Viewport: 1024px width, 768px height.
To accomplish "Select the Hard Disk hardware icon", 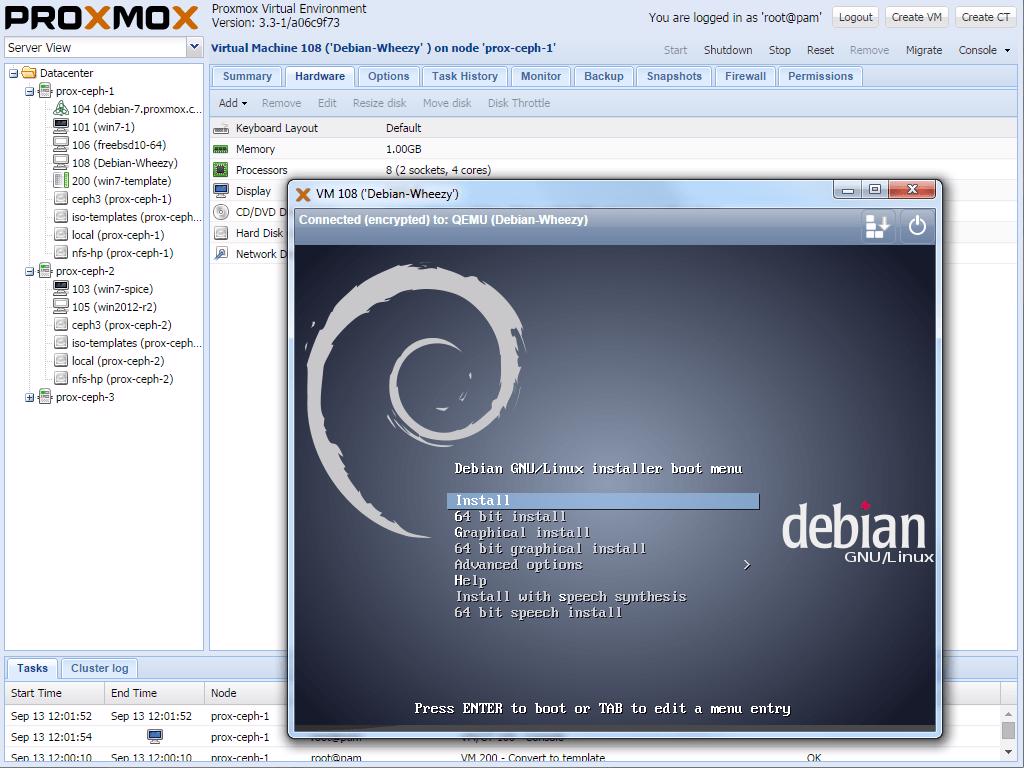I will click(x=222, y=232).
